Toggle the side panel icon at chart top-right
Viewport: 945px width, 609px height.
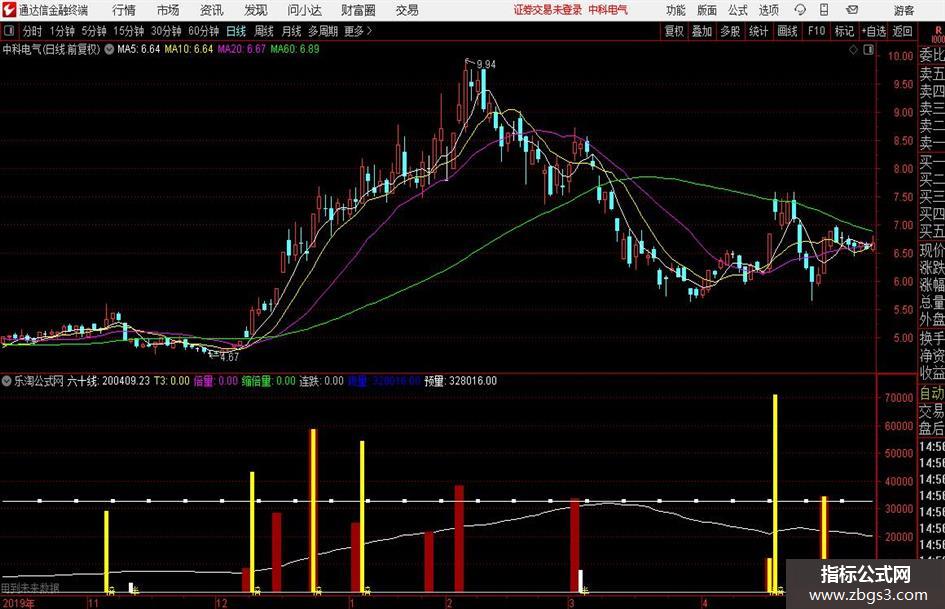click(868, 50)
